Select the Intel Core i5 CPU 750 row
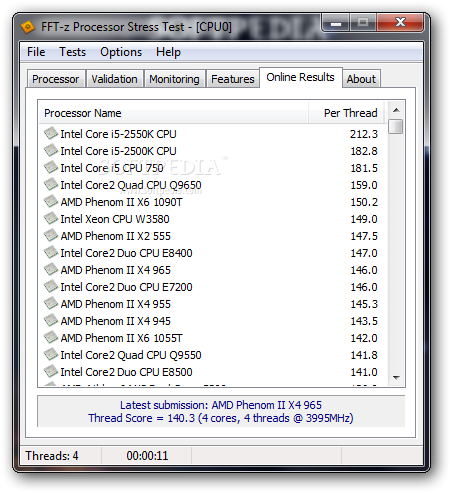The image size is (451, 493). click(213, 168)
